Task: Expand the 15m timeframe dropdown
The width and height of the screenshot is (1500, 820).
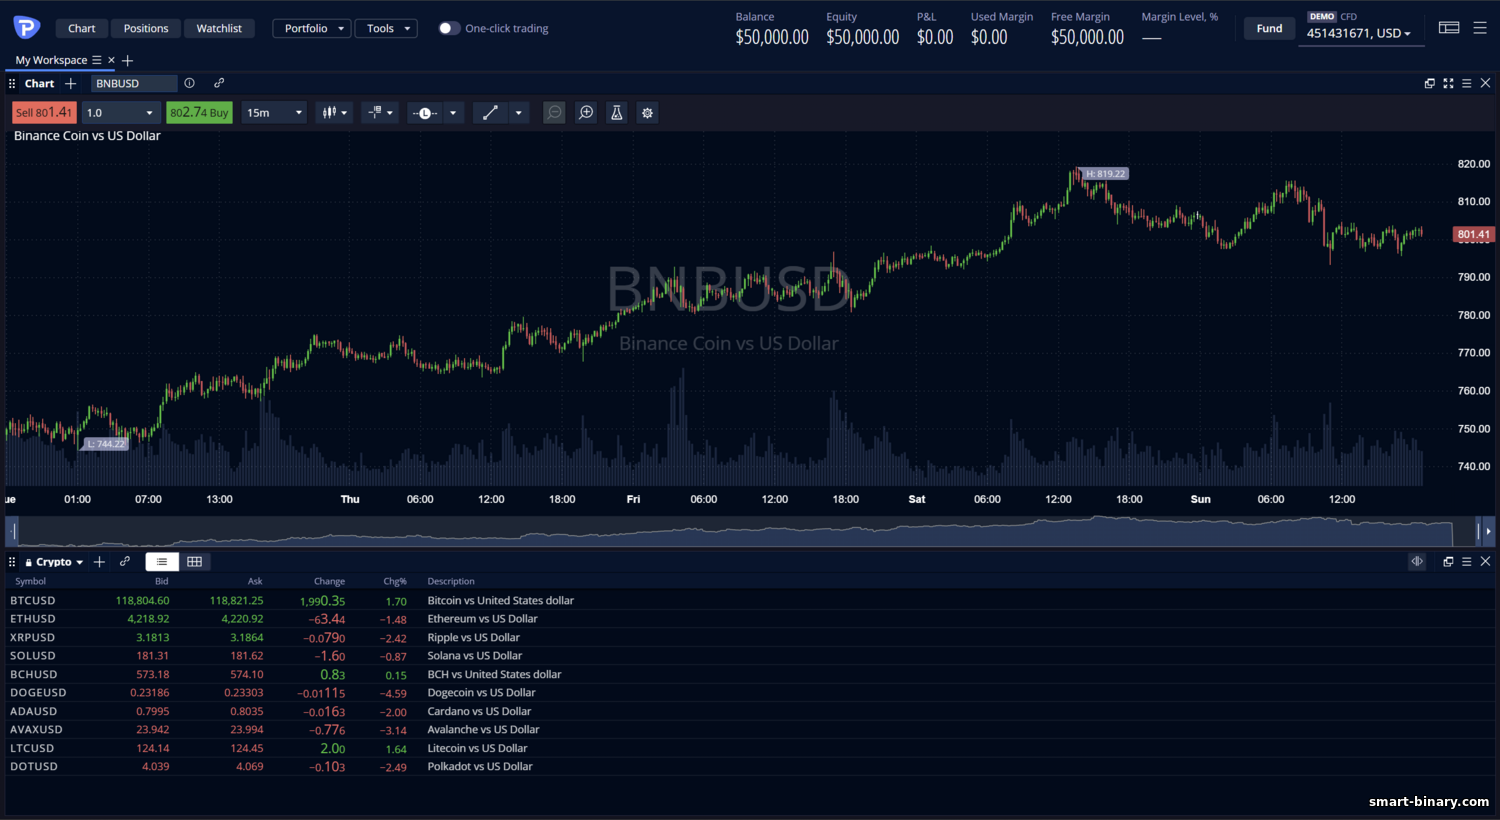Action: click(274, 113)
